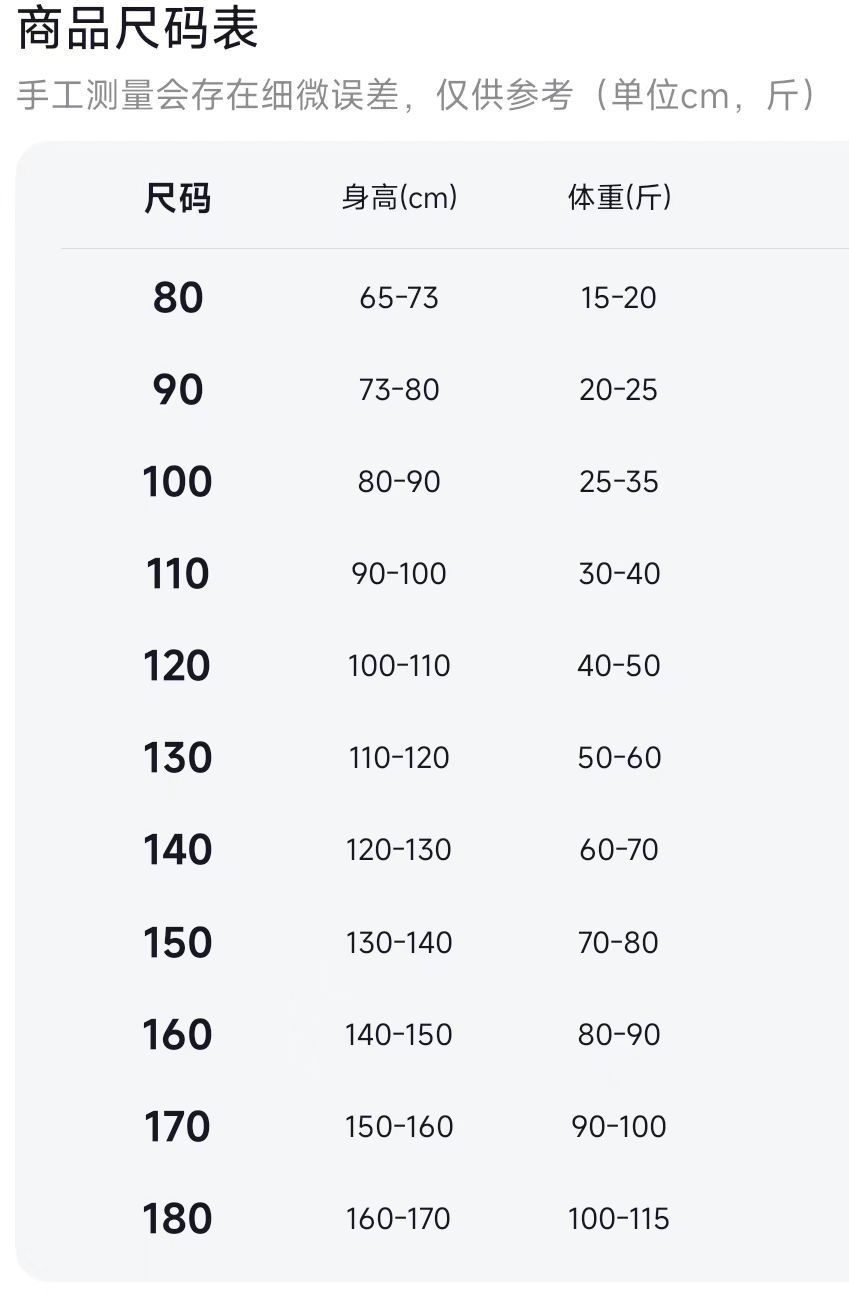Pick the size 160 row label
The image size is (849, 1292).
178,1035
